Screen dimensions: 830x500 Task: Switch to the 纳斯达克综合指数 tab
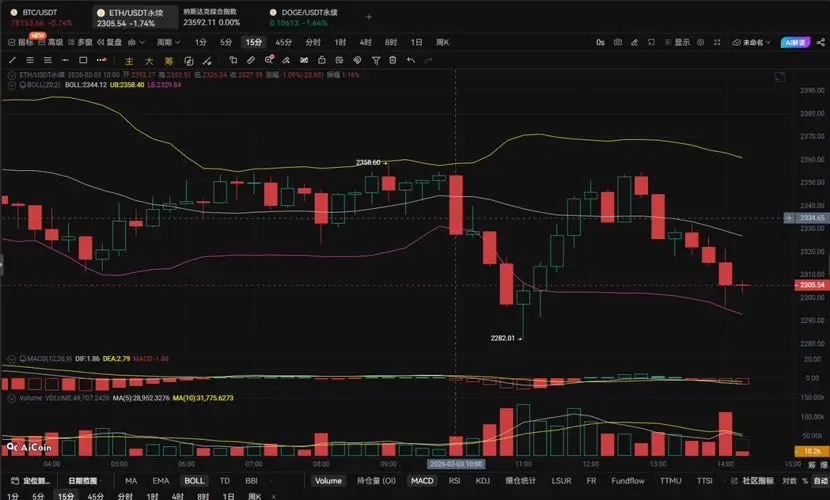coord(212,17)
